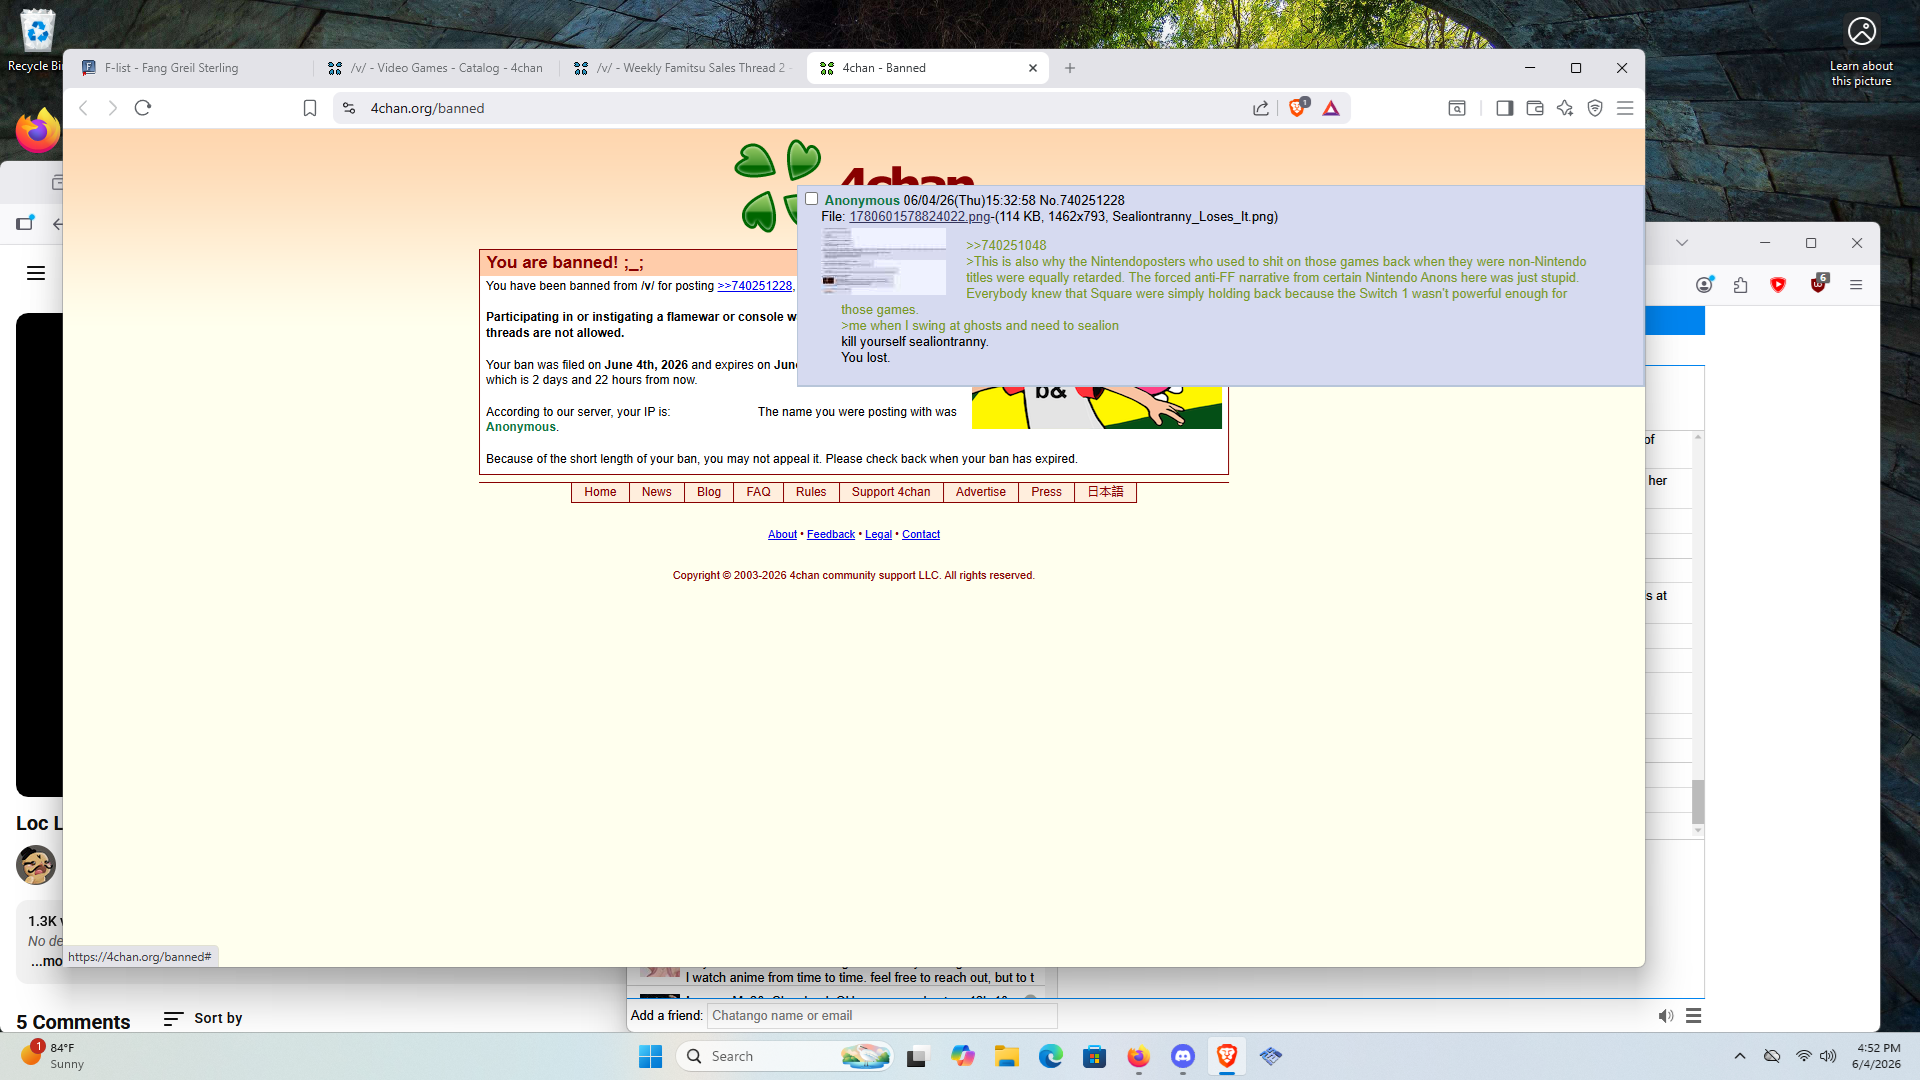Open the Brave main menu
The height and width of the screenshot is (1080, 1920).
pos(1625,108)
